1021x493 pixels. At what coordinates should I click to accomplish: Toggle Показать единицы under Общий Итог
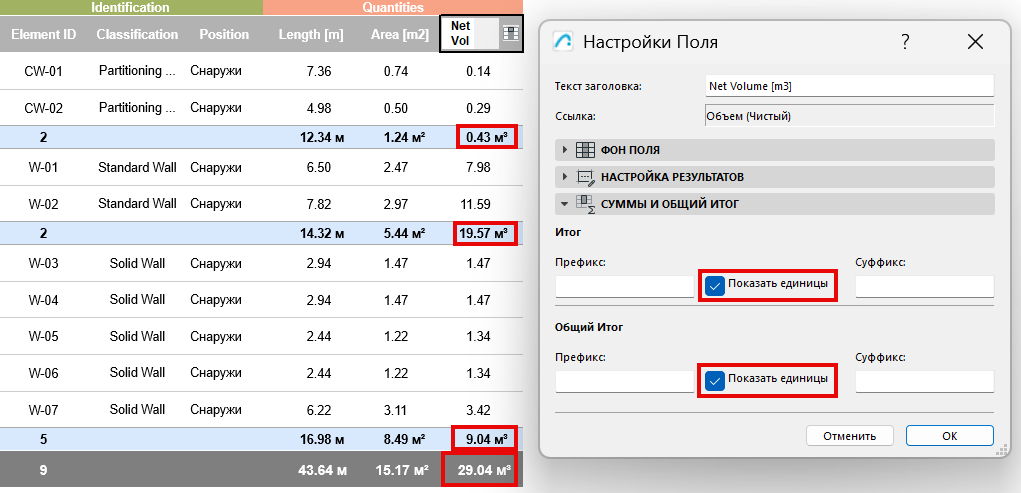(715, 380)
